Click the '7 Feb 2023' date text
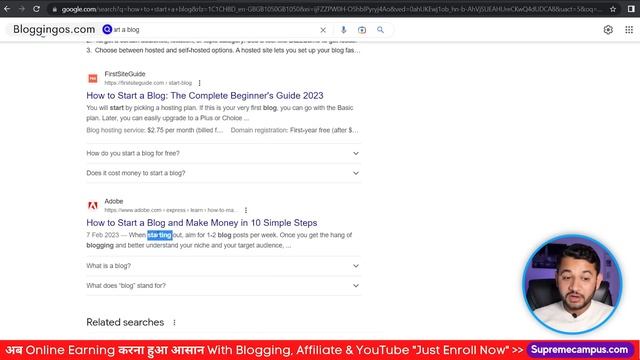The height and width of the screenshot is (360, 640). point(102,235)
